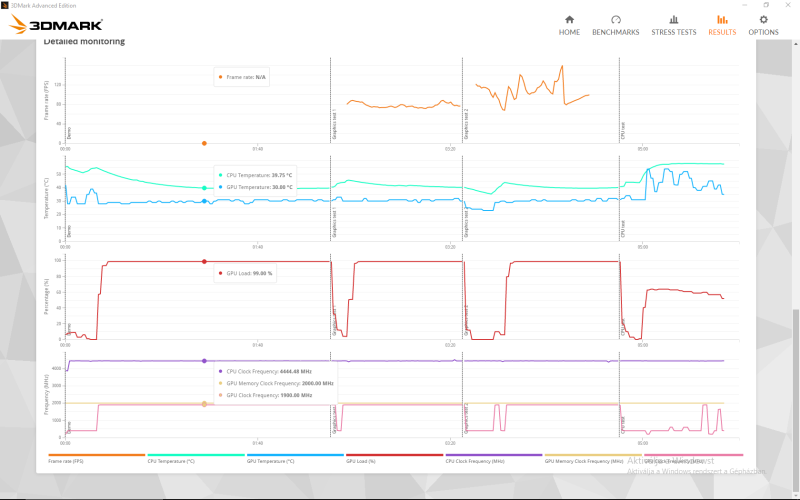Restore down the 3DMark window

(766, 5)
